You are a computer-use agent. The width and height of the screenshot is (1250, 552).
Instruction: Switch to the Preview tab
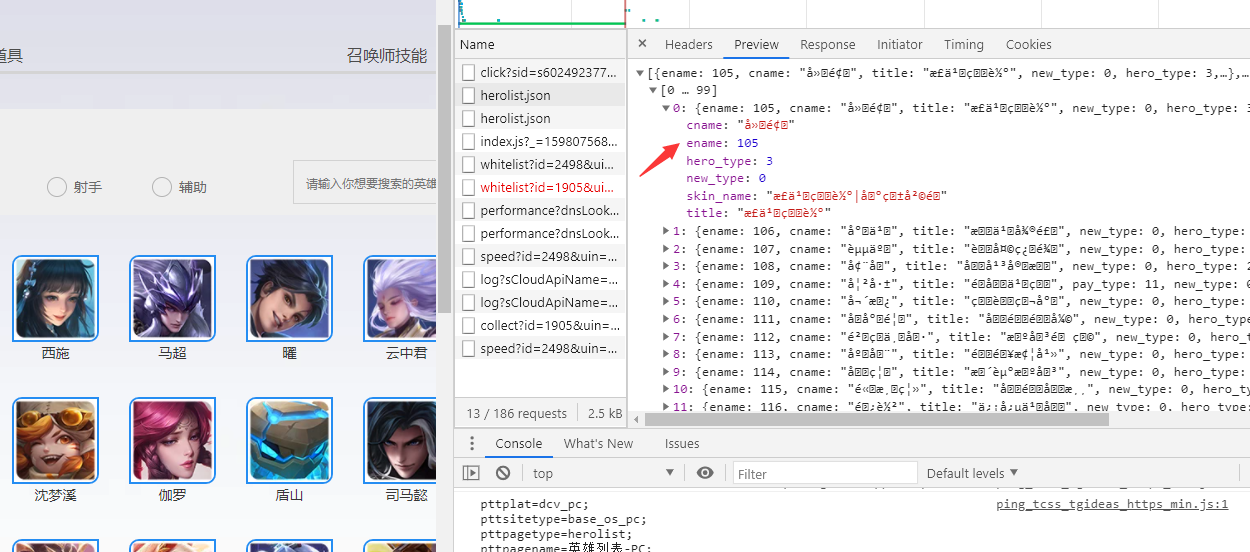756,44
